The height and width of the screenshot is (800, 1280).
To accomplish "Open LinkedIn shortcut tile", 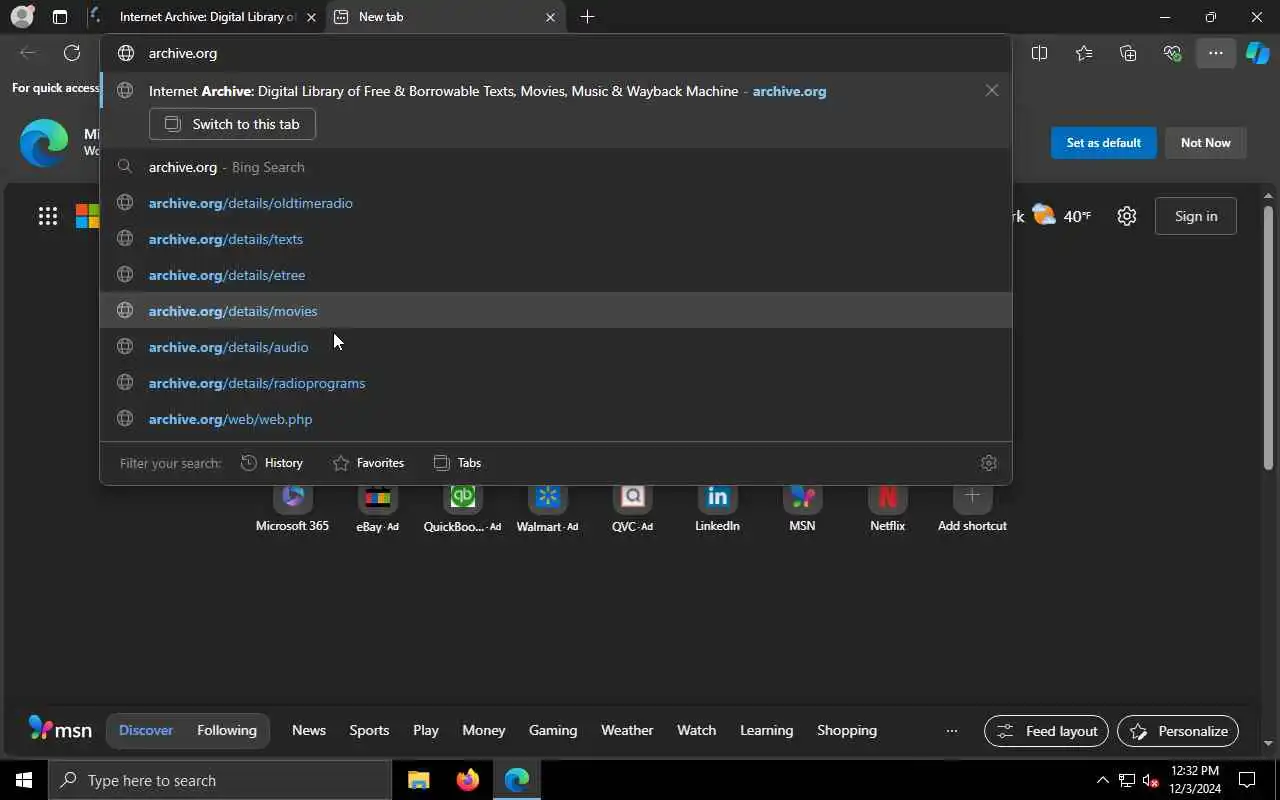I will pos(717,509).
